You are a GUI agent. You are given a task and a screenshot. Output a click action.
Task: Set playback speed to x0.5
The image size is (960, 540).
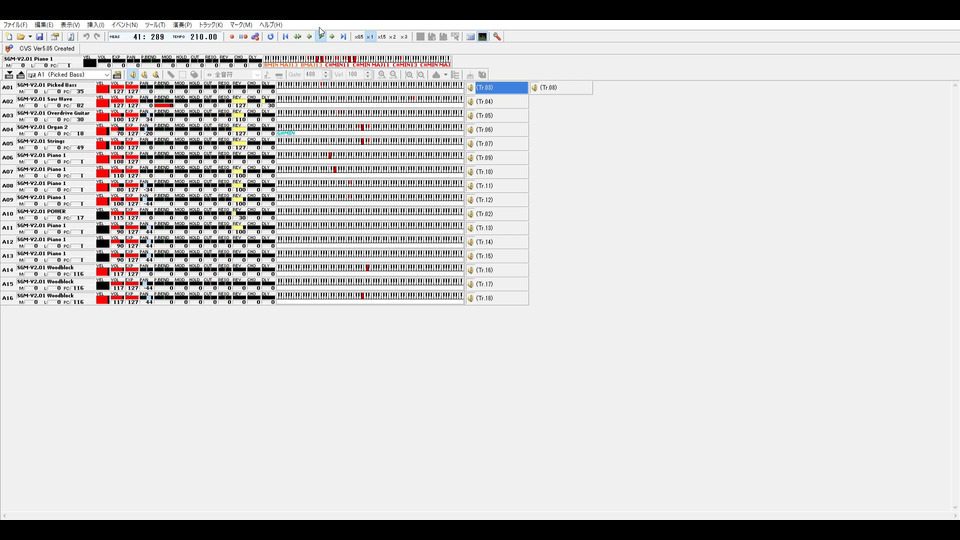pyautogui.click(x=359, y=37)
